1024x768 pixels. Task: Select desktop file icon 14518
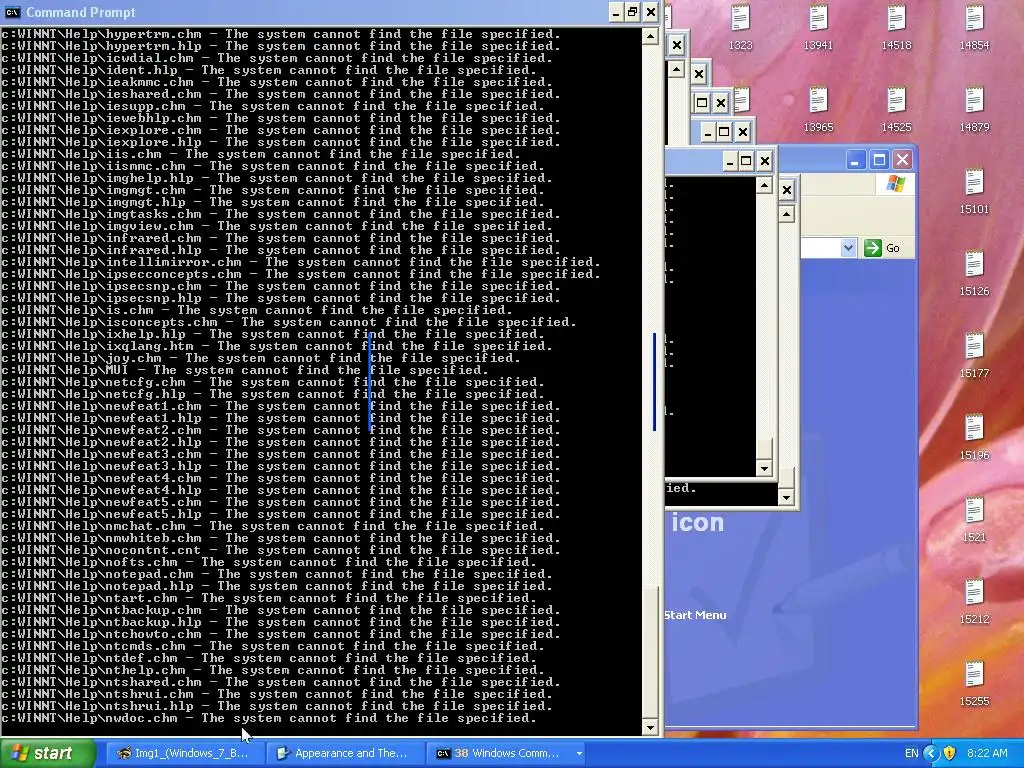click(x=896, y=27)
